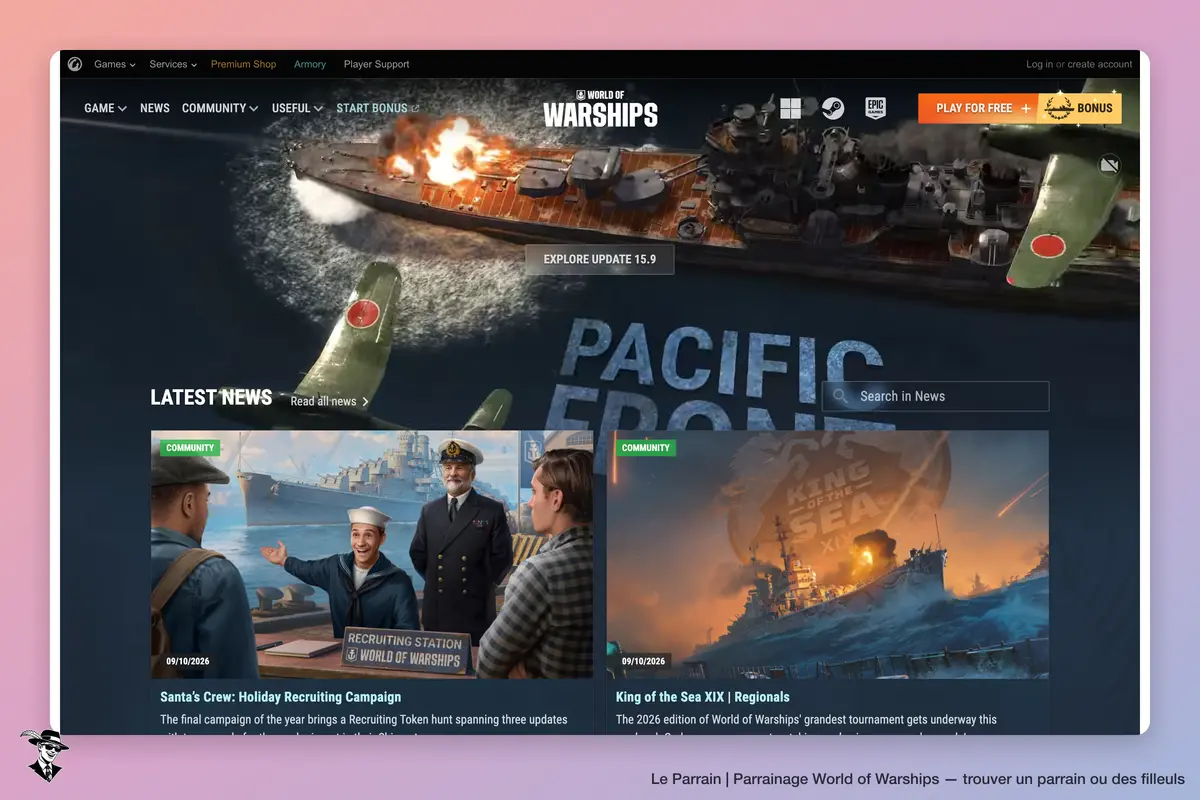Open Santa's Crew recruiting station thumbnail

click(372, 555)
